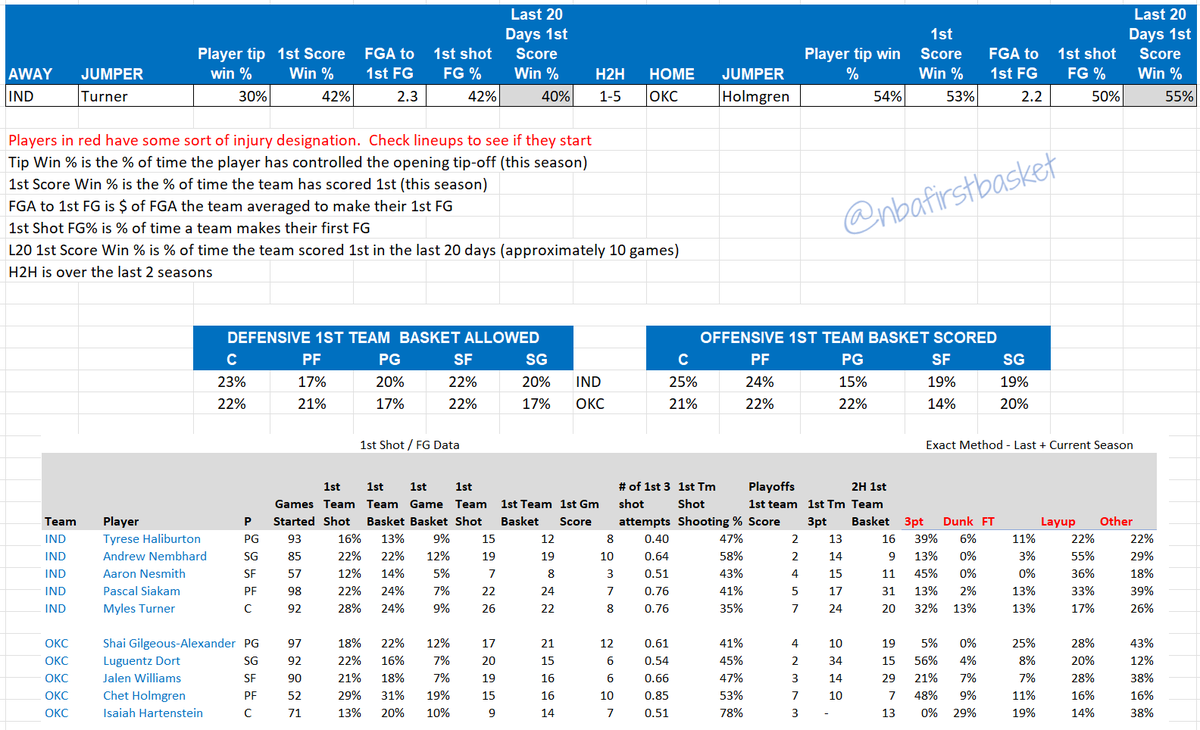
Task: Click the red Other column header
Action: (1116, 521)
